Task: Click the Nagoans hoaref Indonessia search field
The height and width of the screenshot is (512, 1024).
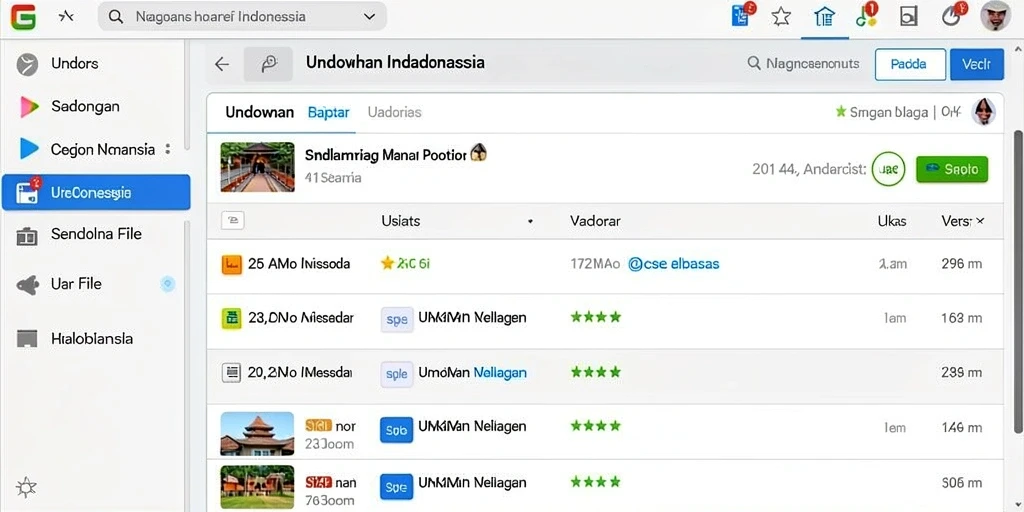Action: click(x=242, y=16)
